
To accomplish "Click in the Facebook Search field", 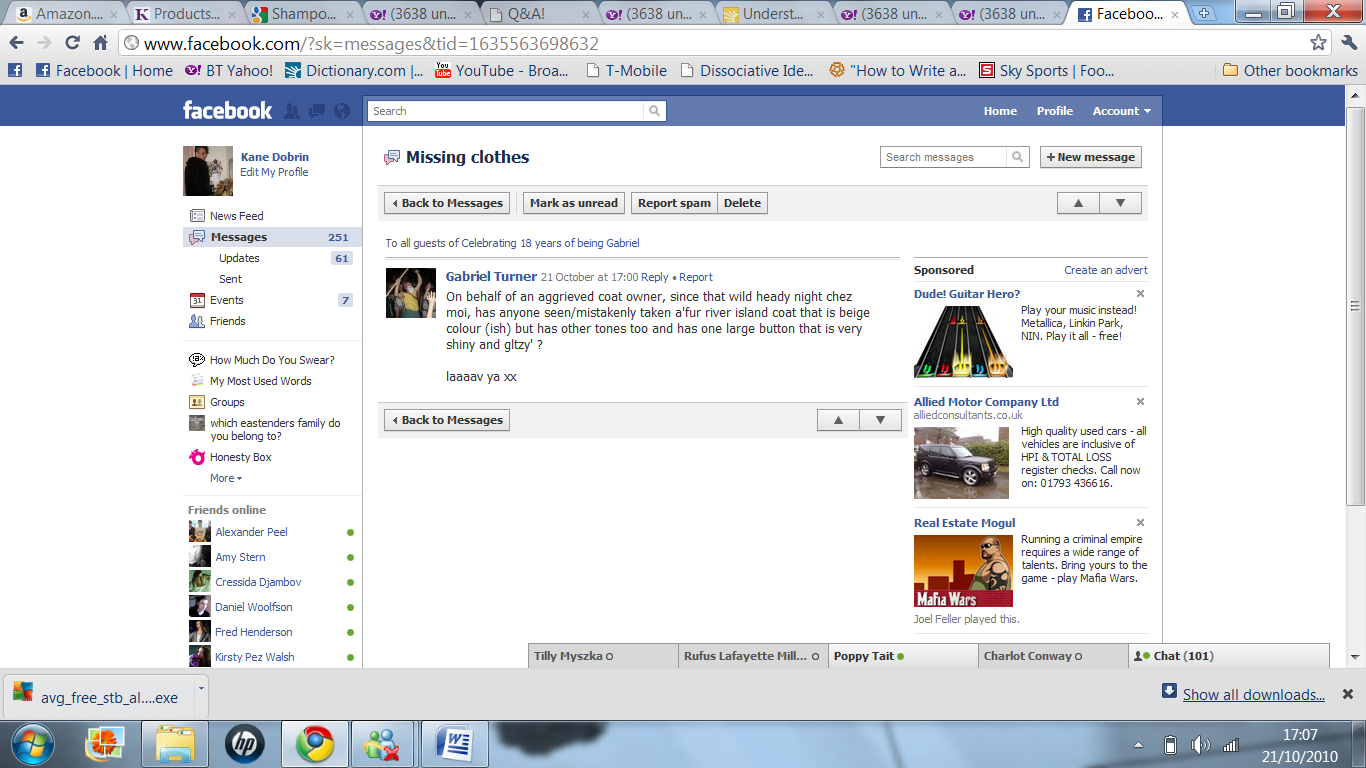I will [506, 111].
